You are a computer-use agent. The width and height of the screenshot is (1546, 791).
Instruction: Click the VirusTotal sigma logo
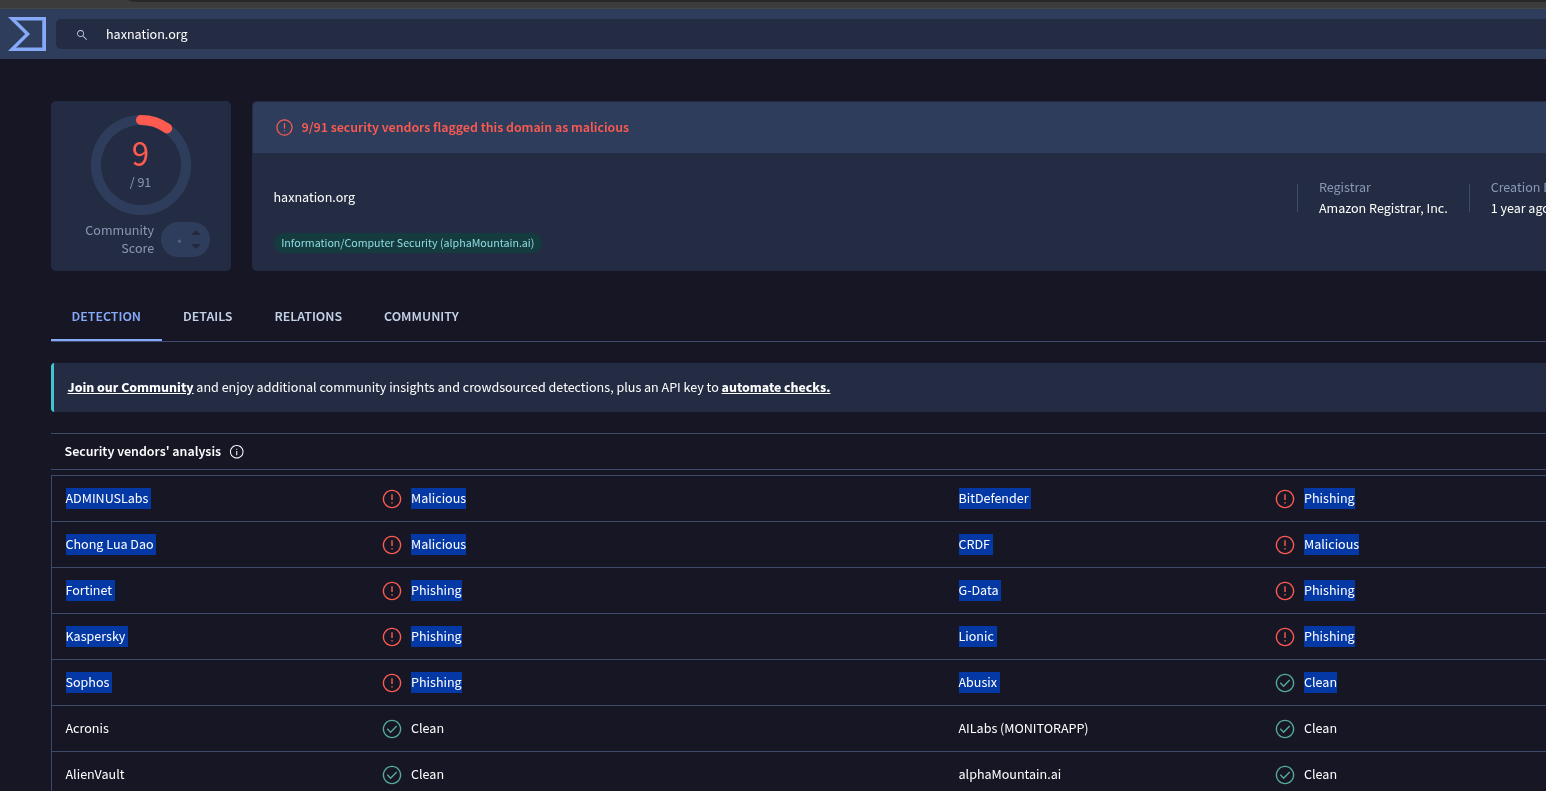coord(27,34)
